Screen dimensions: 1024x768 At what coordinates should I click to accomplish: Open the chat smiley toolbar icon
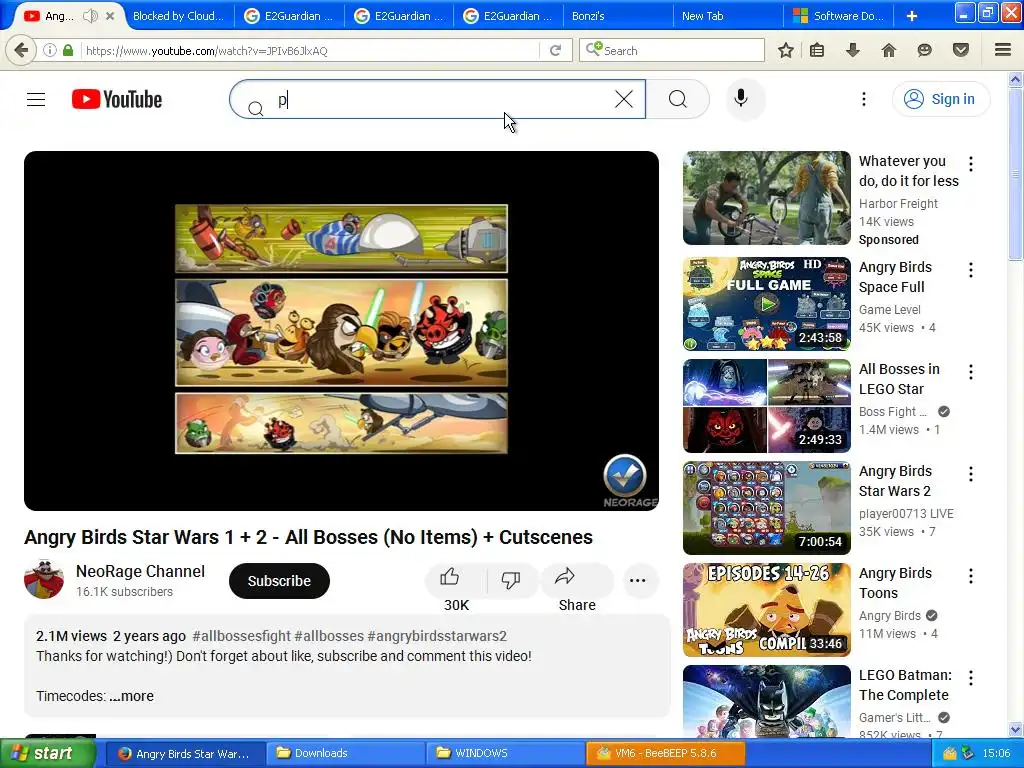924,50
